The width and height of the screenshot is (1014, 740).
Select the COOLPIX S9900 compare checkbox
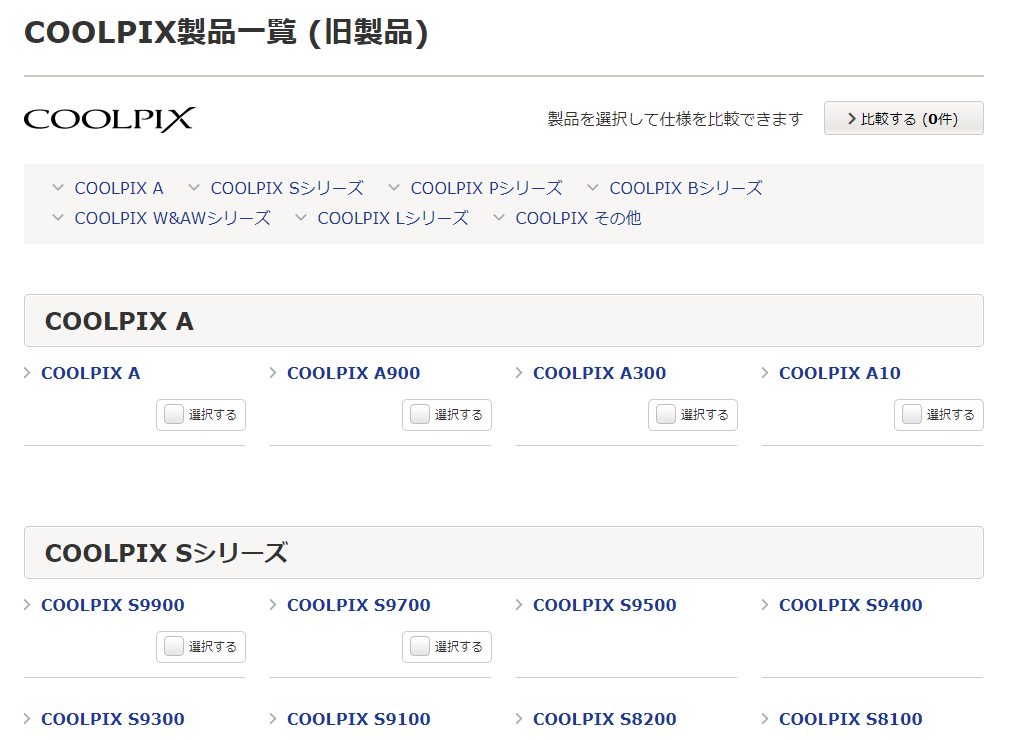pyautogui.click(x=174, y=646)
